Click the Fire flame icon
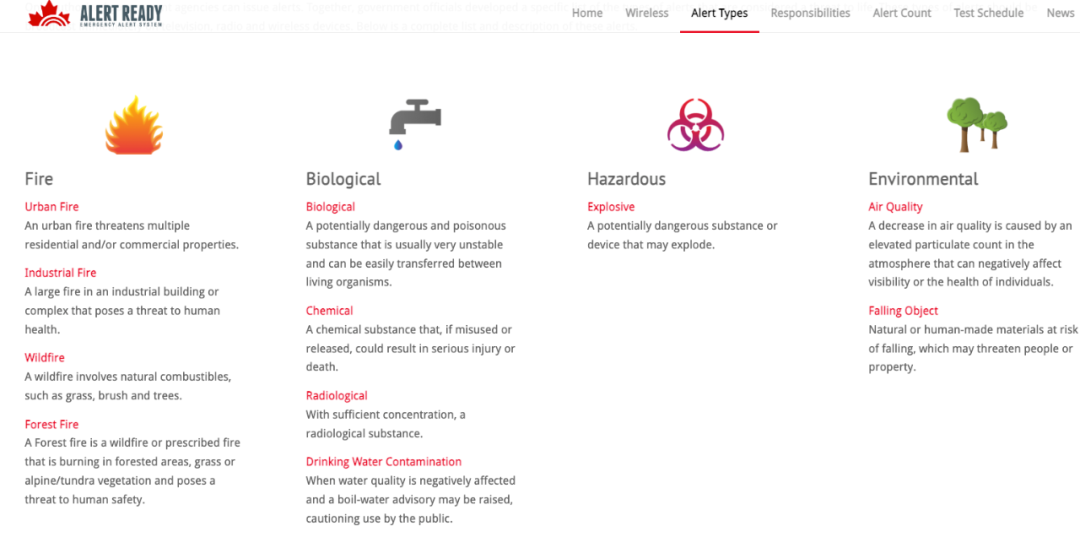 tap(134, 125)
